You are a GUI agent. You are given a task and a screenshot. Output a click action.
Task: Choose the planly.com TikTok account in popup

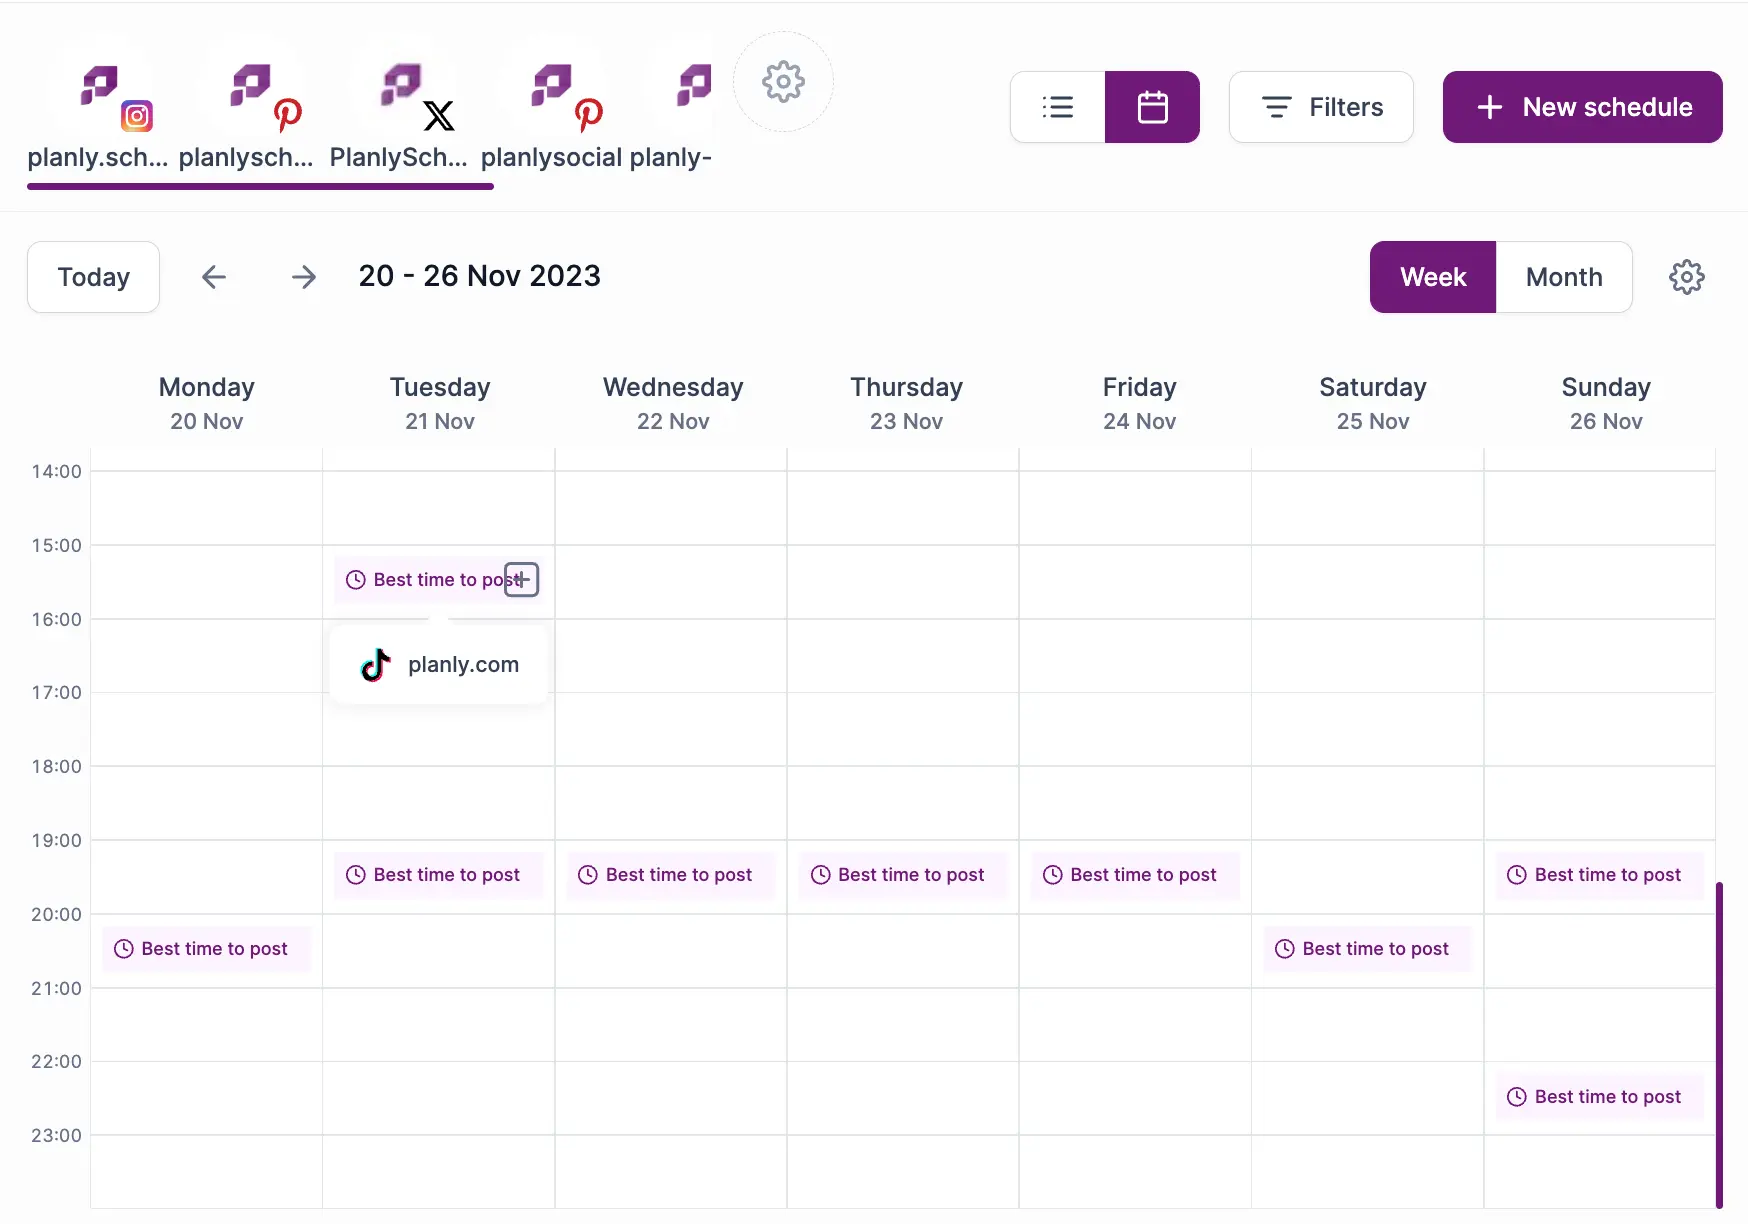(440, 665)
